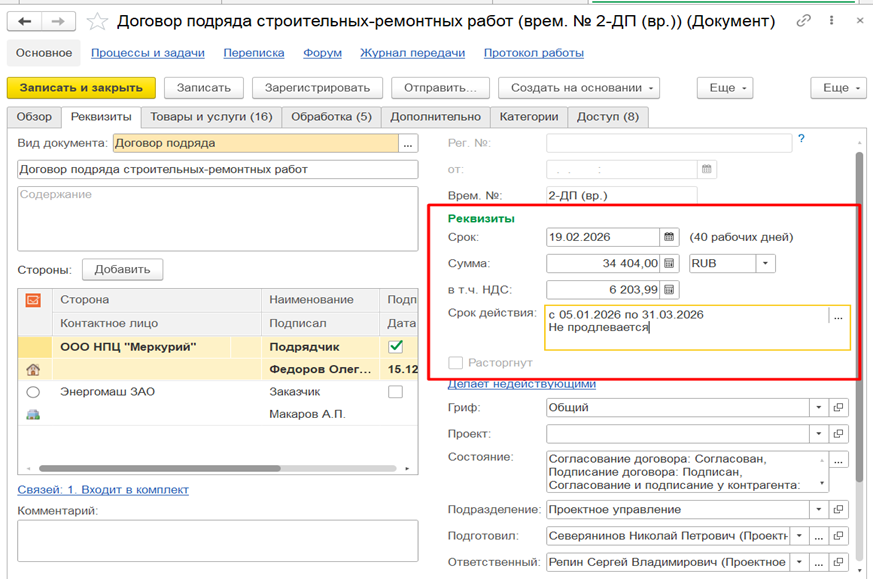Click the help question mark near Рег. №
Screen dimensions: 873x579
pyautogui.click(x=801, y=139)
